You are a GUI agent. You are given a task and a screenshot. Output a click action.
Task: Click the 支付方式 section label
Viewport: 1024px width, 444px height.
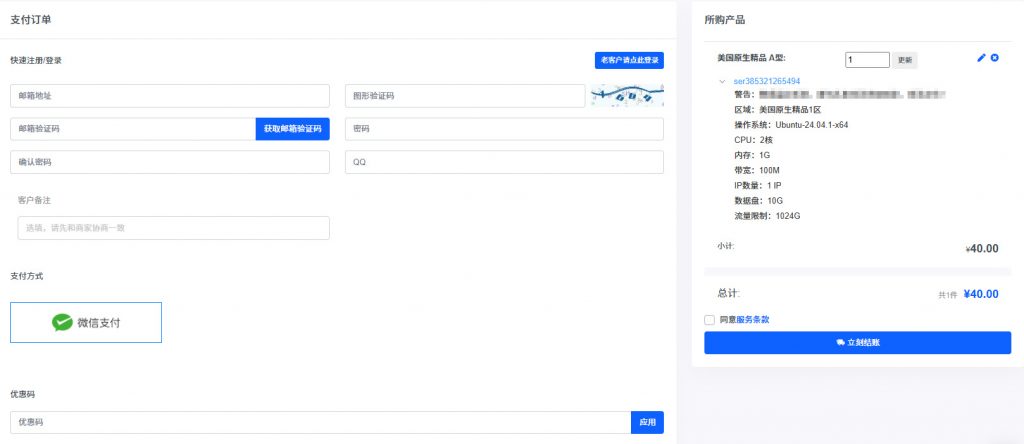coord(27,276)
